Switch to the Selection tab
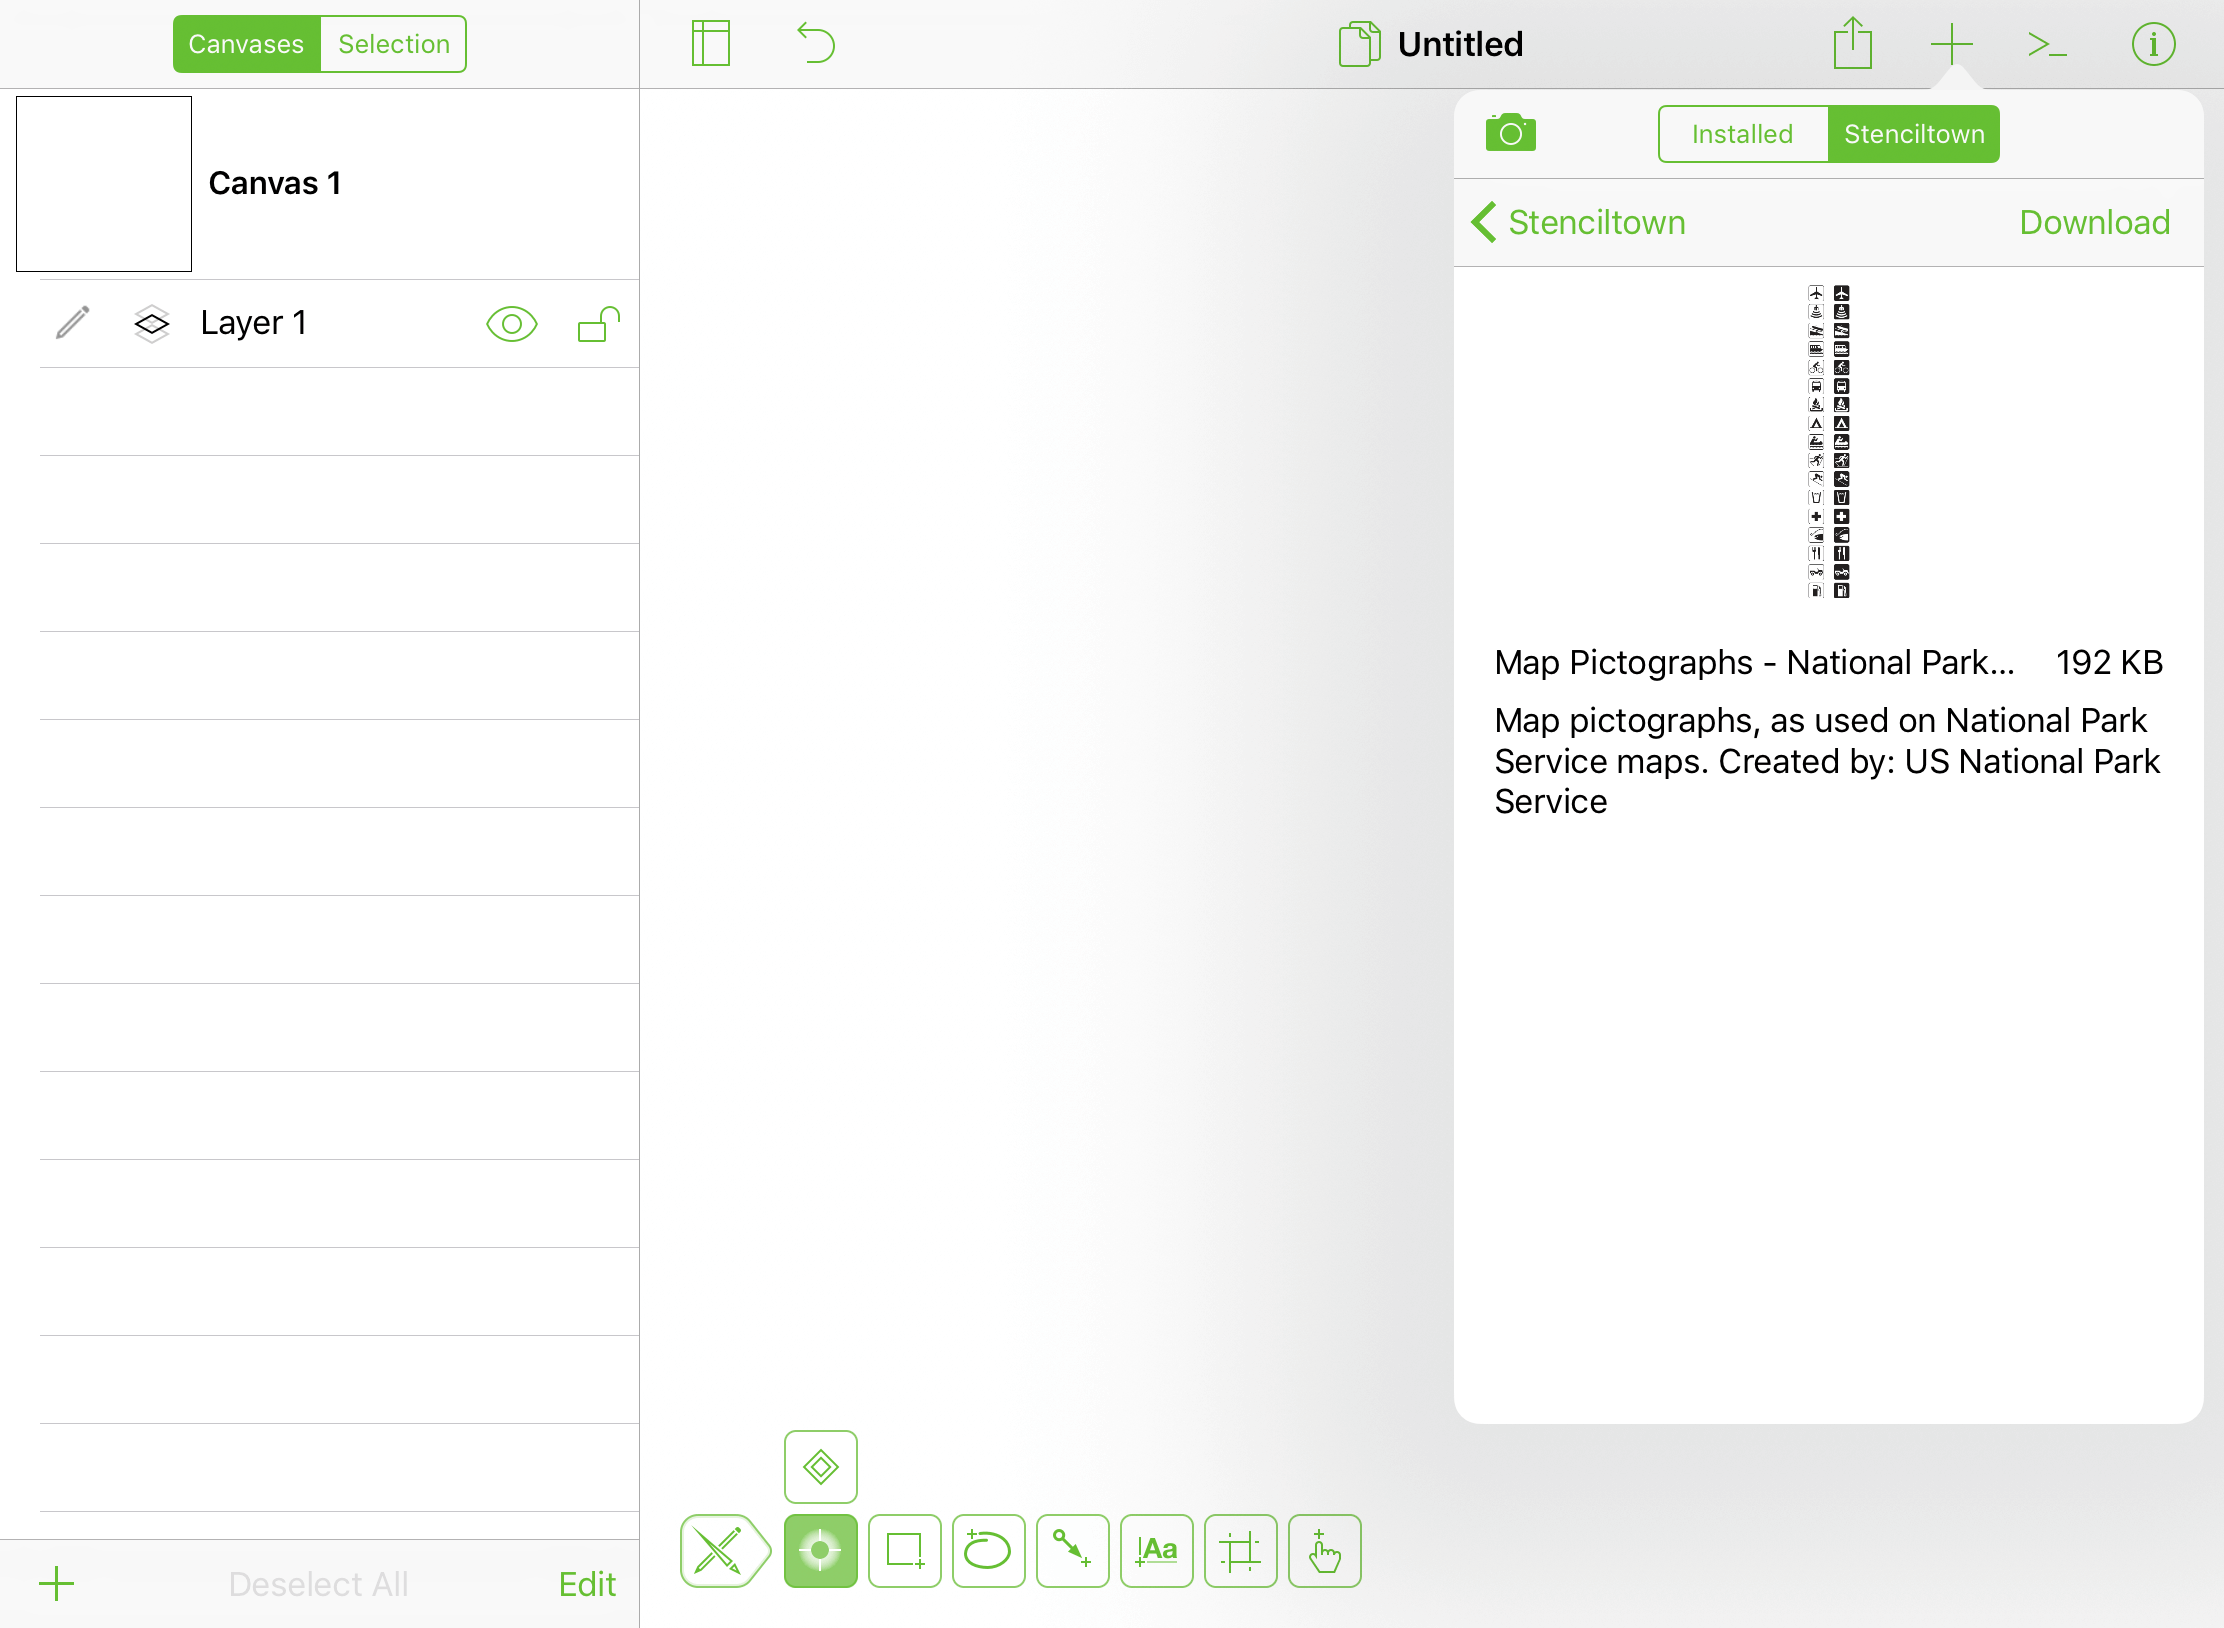 393,43
